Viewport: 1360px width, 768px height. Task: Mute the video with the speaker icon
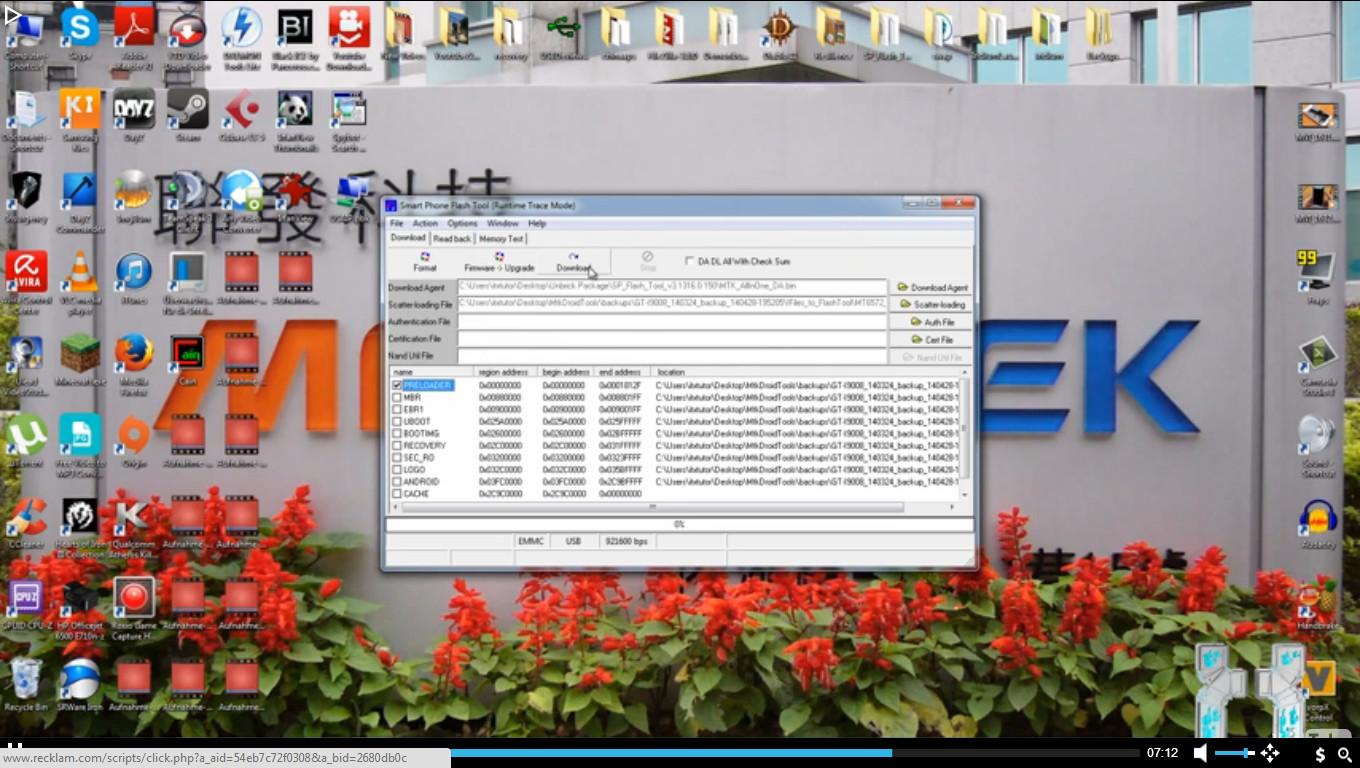pos(1201,753)
